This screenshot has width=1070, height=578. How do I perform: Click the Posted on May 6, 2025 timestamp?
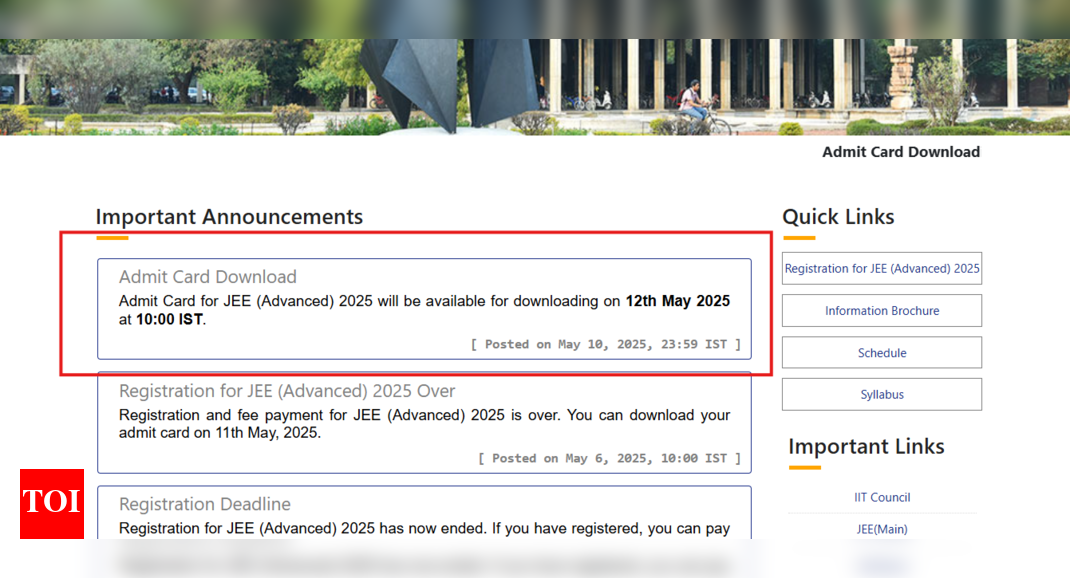(609, 458)
